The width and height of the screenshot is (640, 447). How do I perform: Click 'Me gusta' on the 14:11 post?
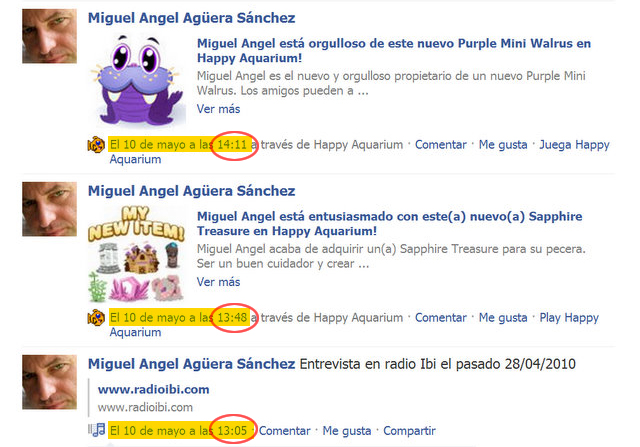[x=503, y=145]
